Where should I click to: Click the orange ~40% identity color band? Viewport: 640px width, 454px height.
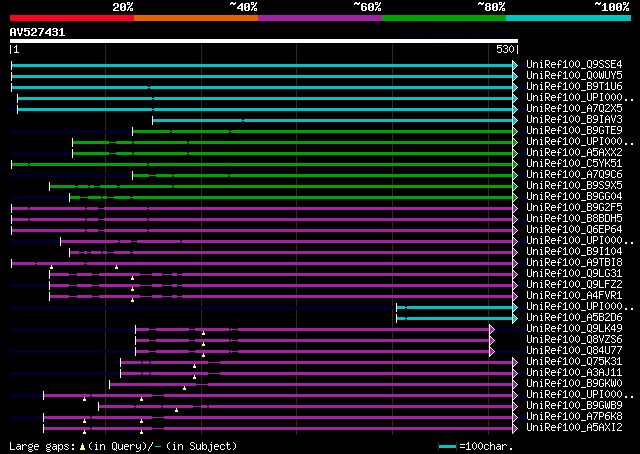pyautogui.click(x=196, y=18)
